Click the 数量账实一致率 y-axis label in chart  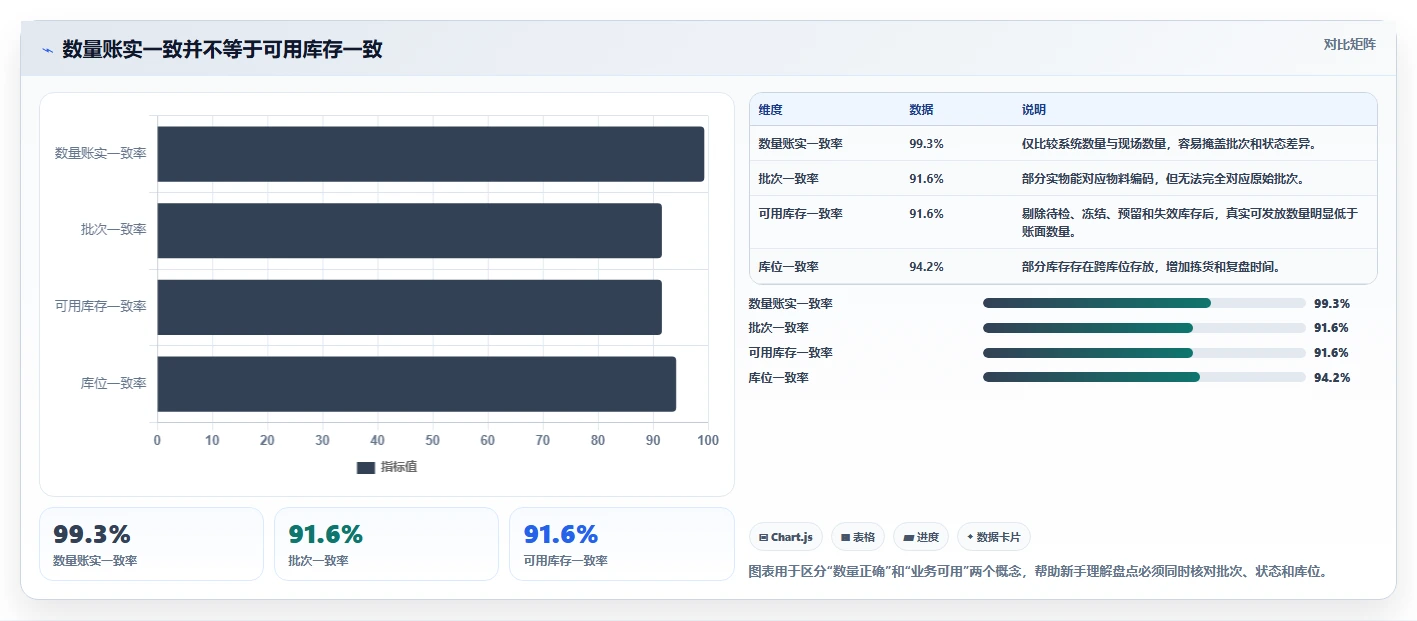click(100, 154)
